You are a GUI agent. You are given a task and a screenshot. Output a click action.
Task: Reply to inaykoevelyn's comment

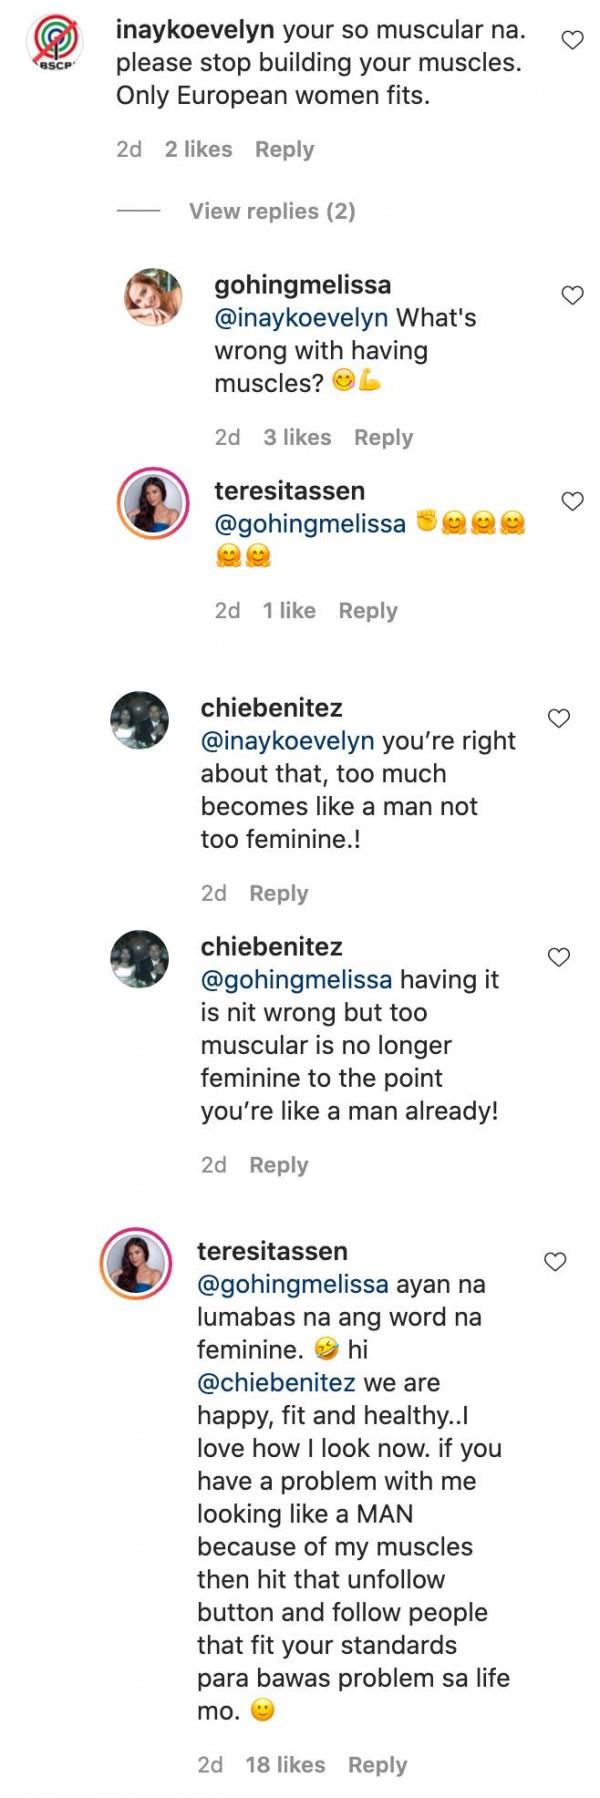(x=284, y=150)
